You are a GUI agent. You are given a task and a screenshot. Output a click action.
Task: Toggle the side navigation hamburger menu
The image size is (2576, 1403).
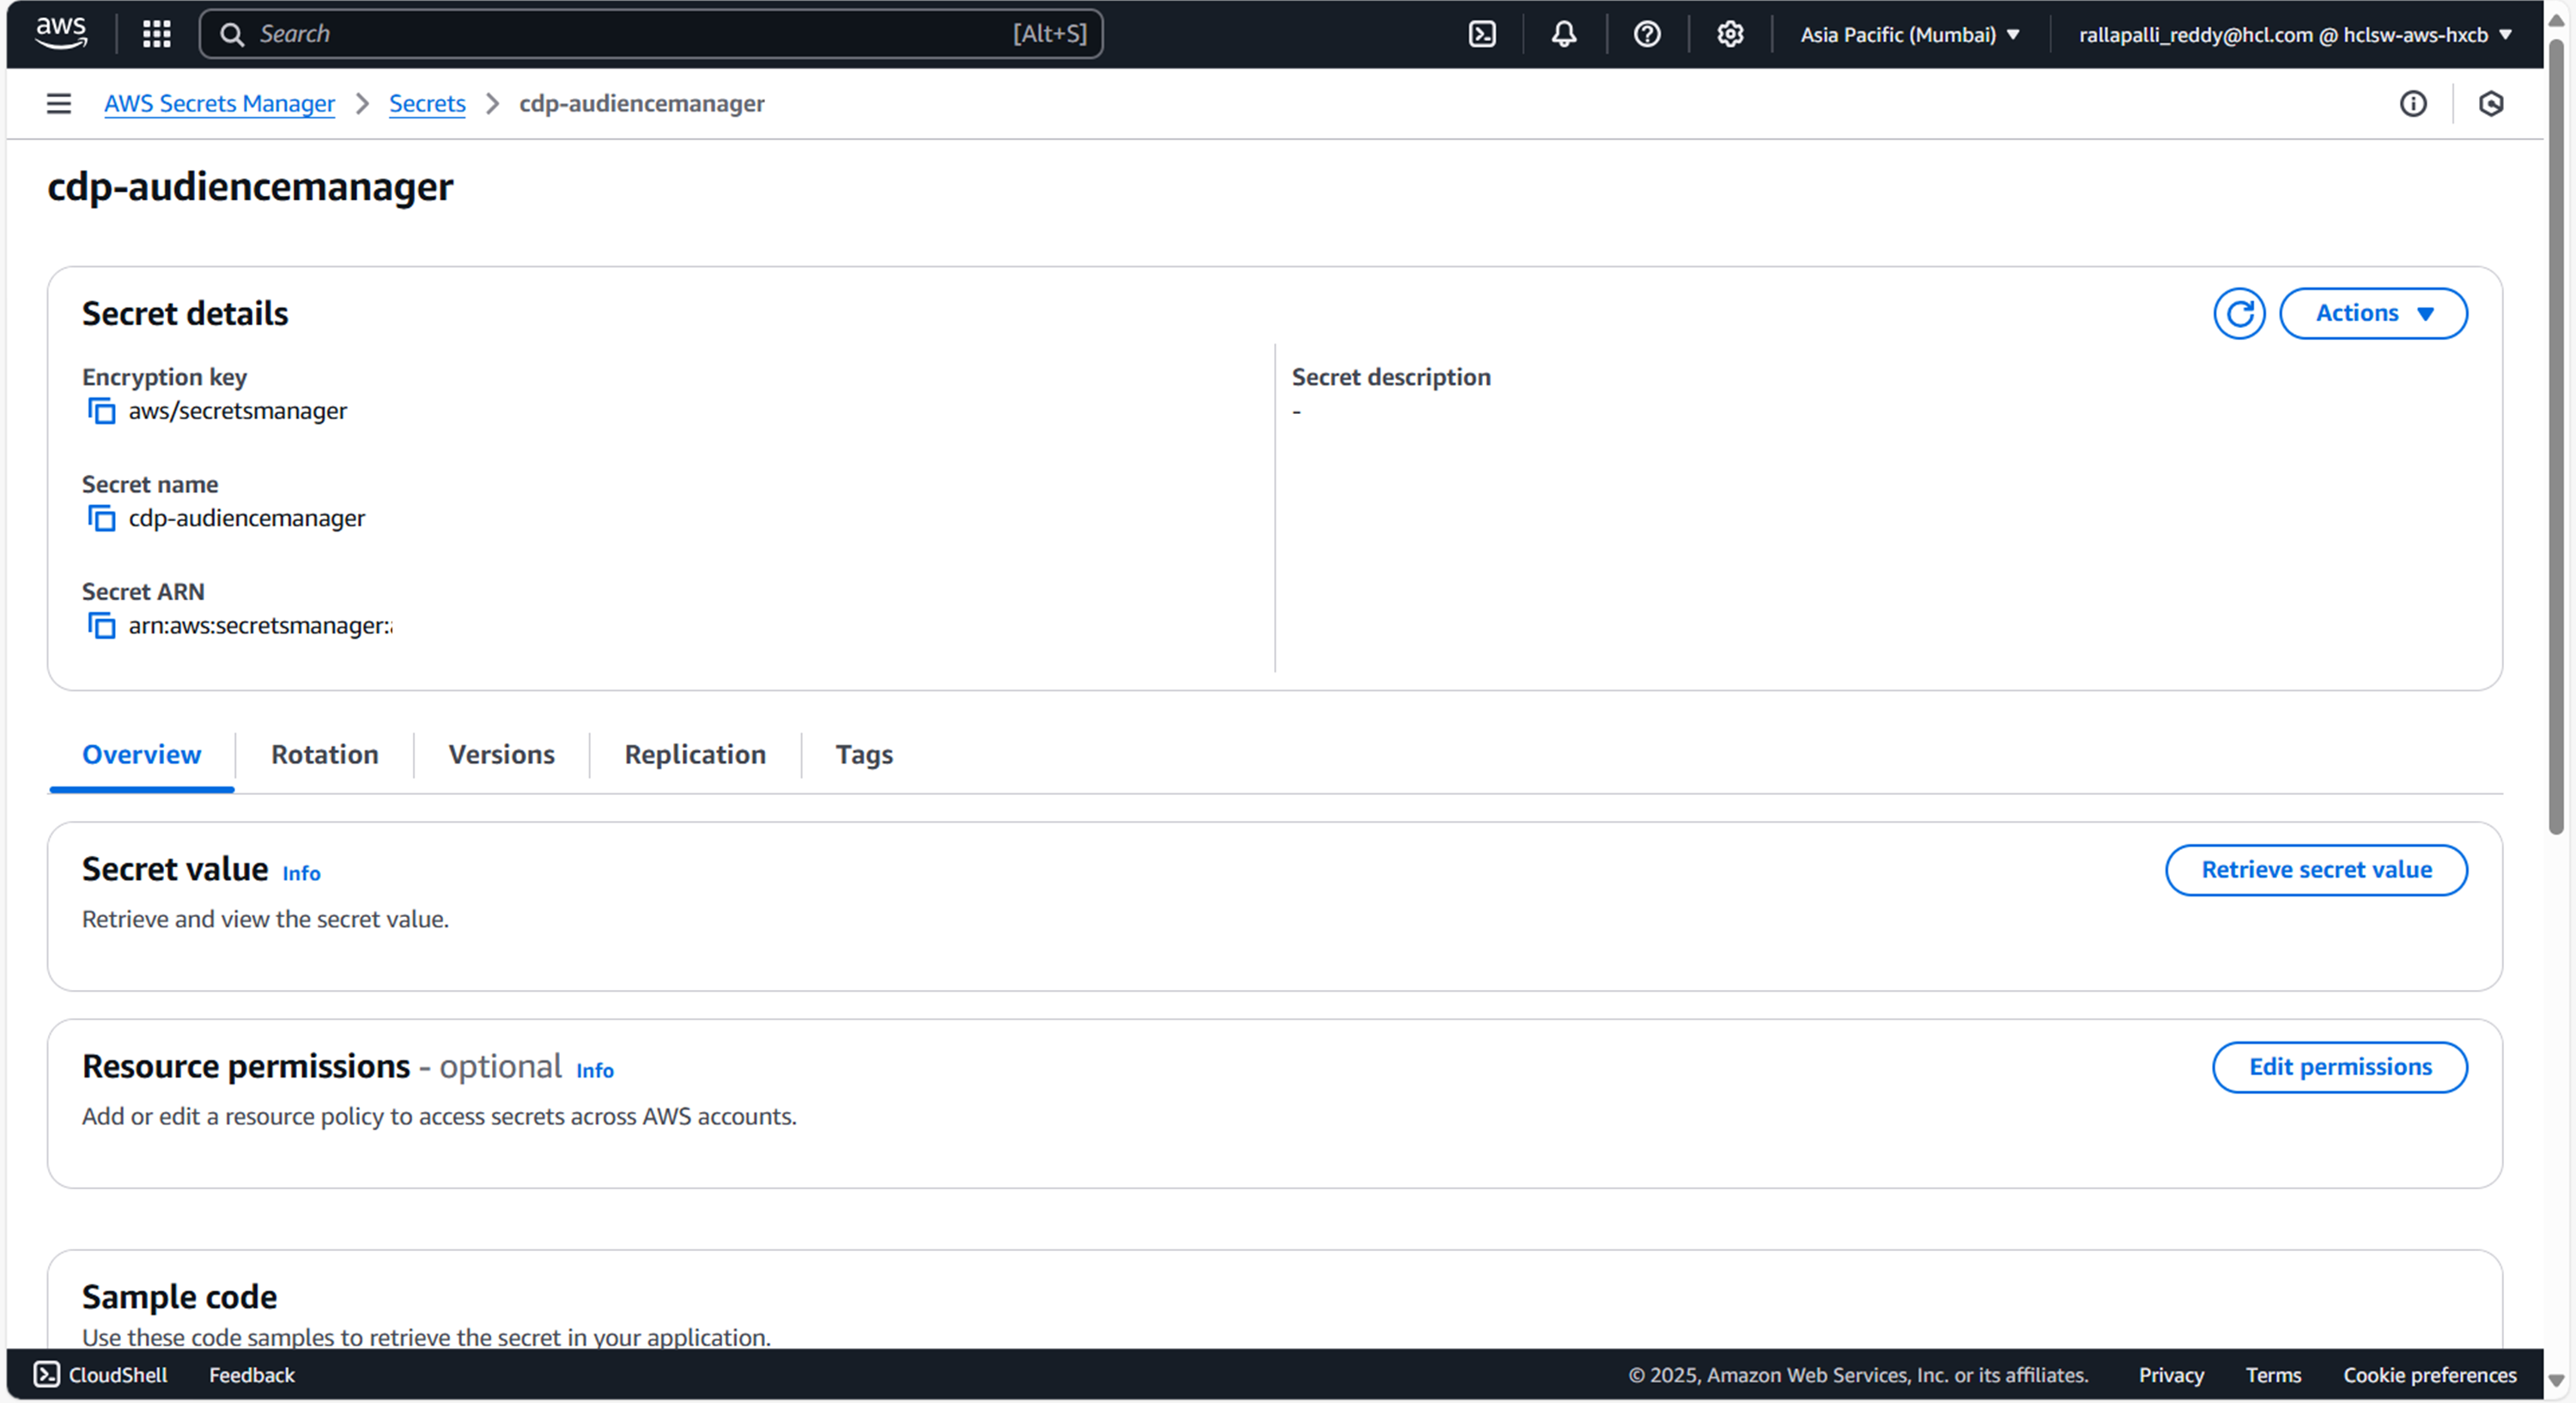[59, 104]
